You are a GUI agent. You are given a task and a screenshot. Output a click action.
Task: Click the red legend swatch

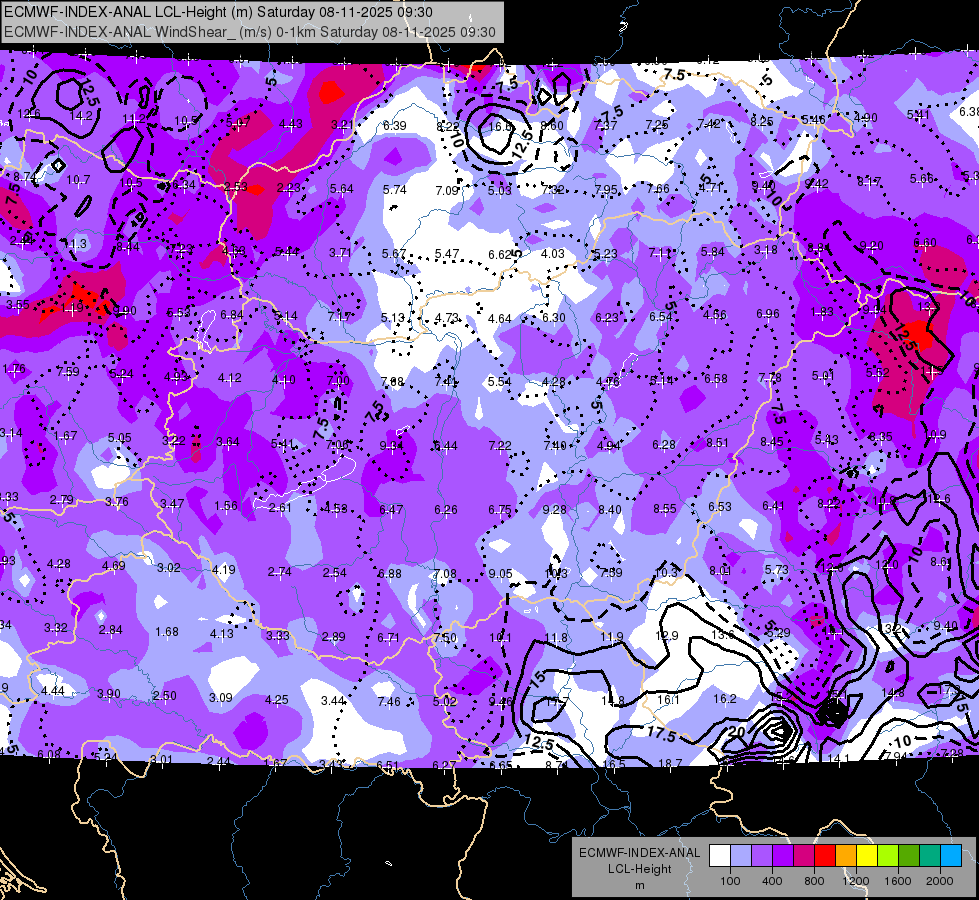[825, 856]
